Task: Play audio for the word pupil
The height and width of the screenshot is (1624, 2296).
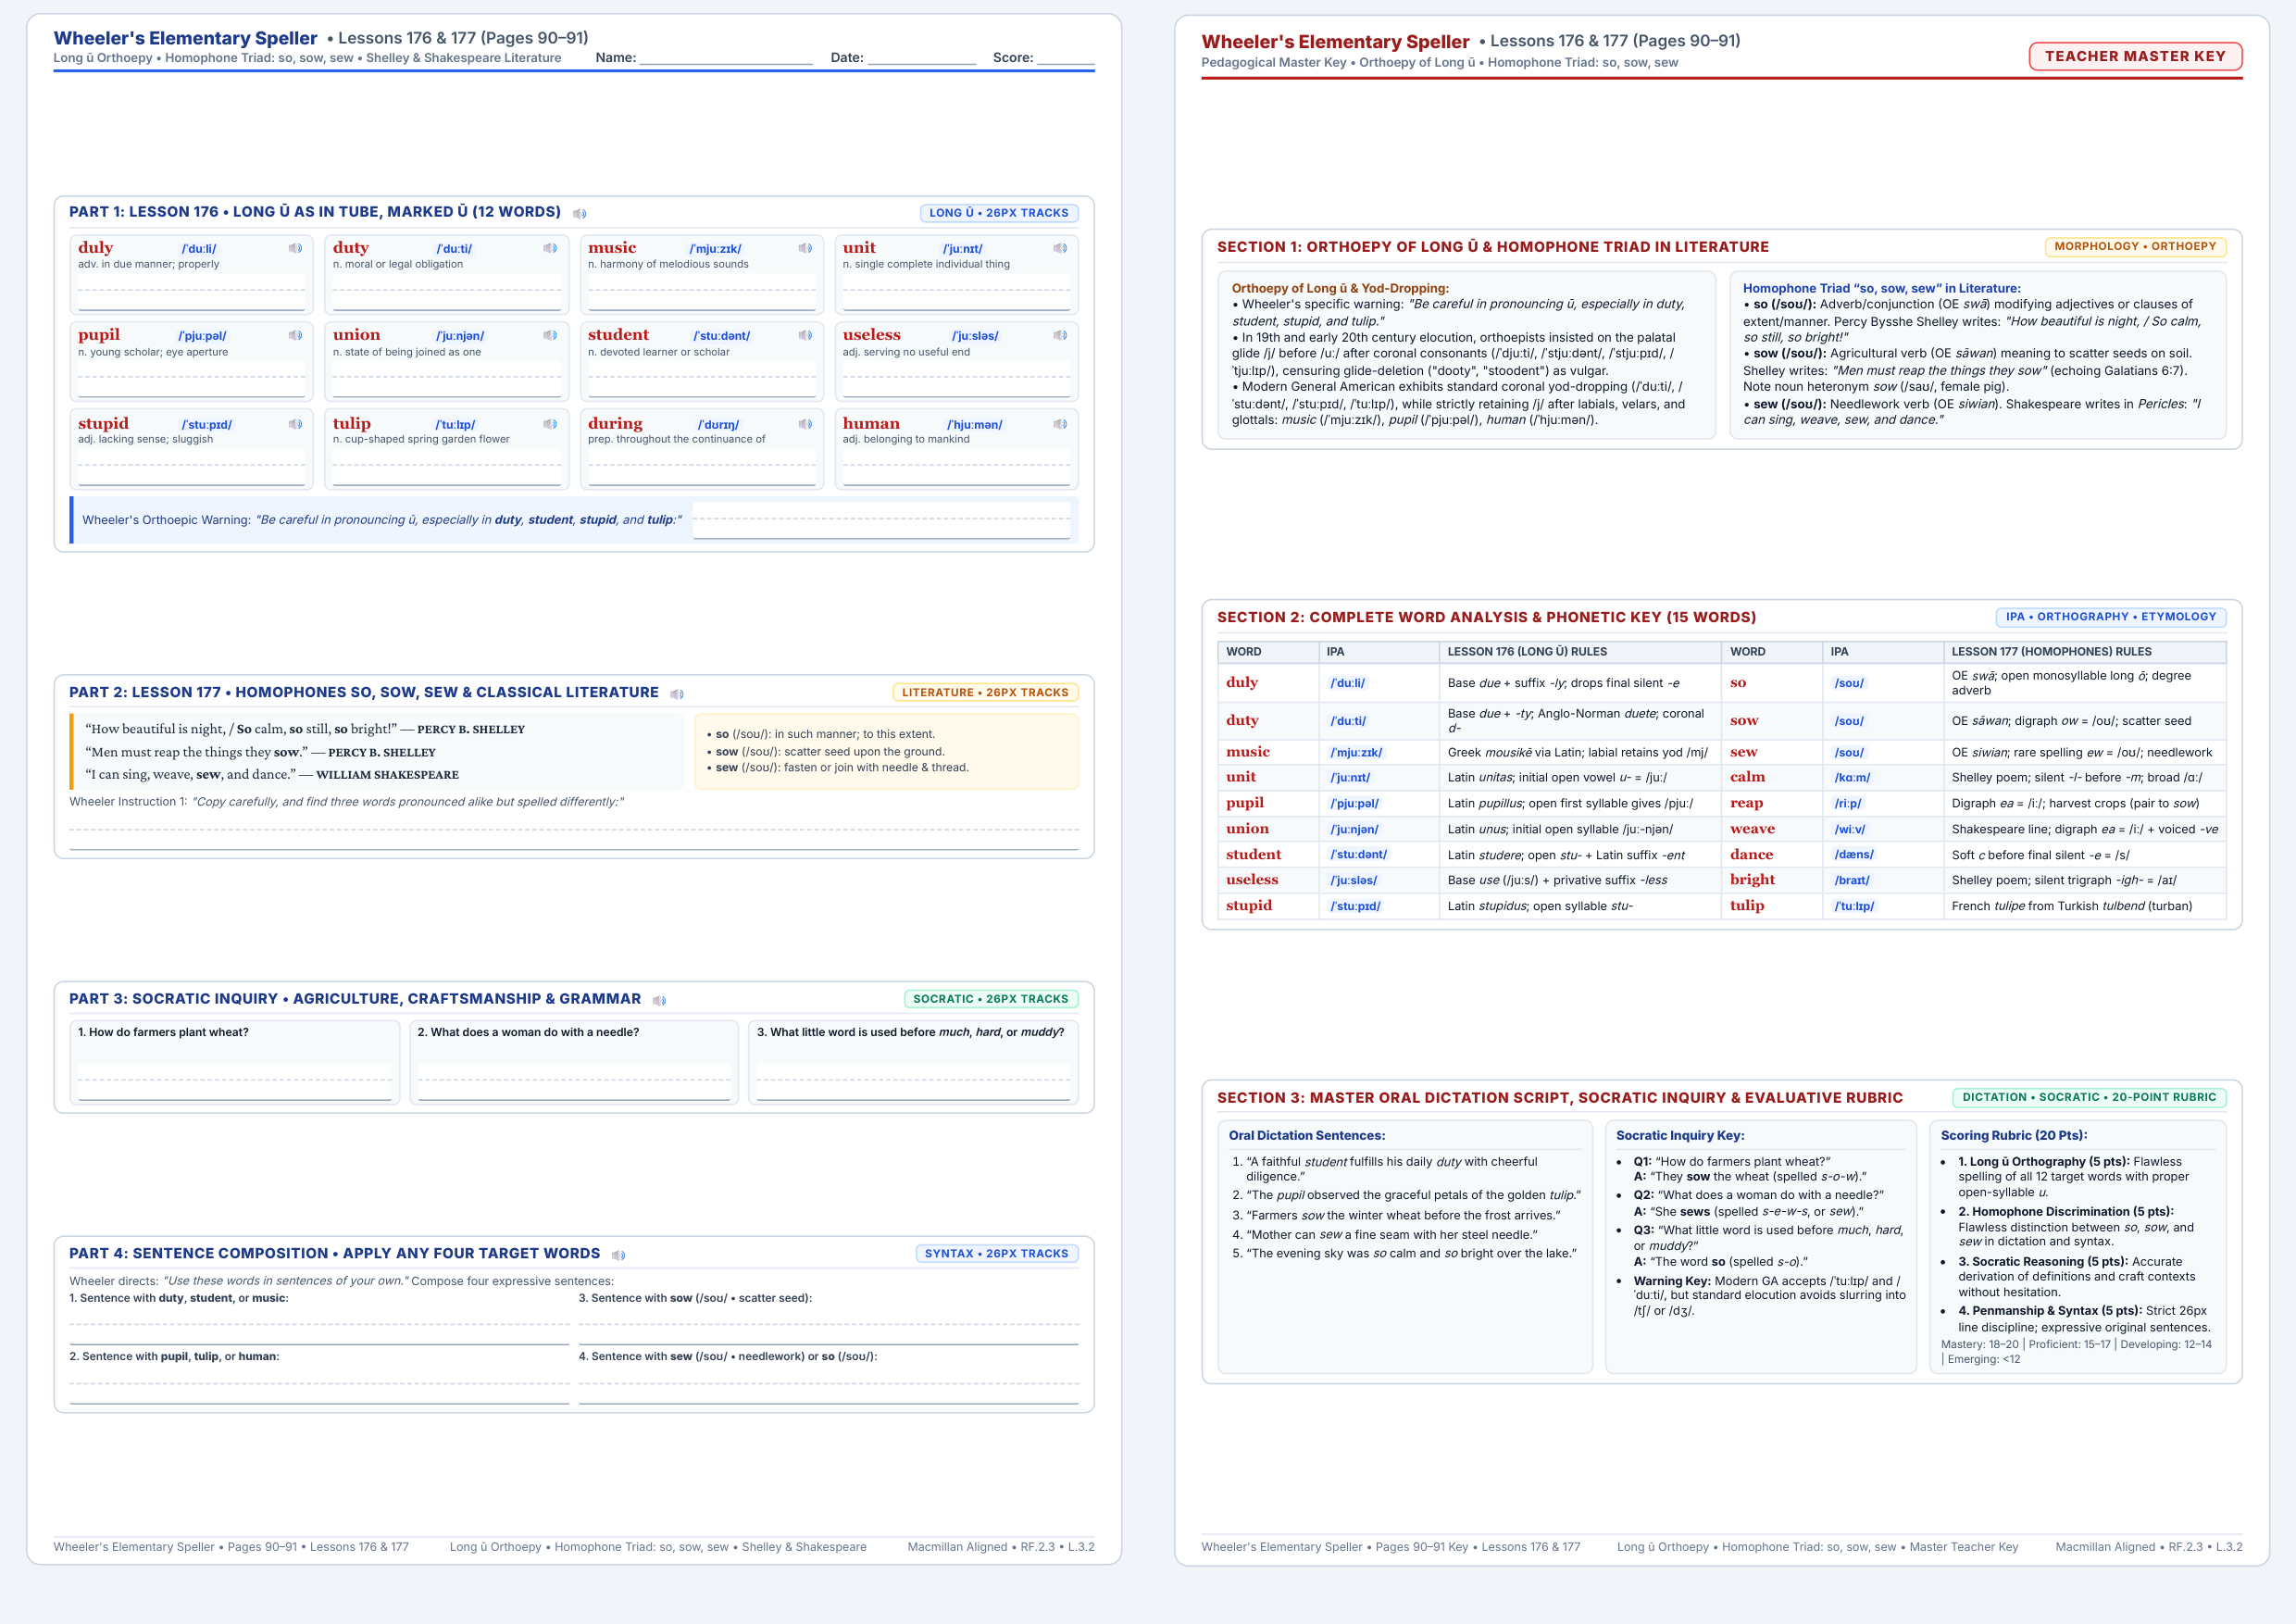Action: [x=295, y=335]
